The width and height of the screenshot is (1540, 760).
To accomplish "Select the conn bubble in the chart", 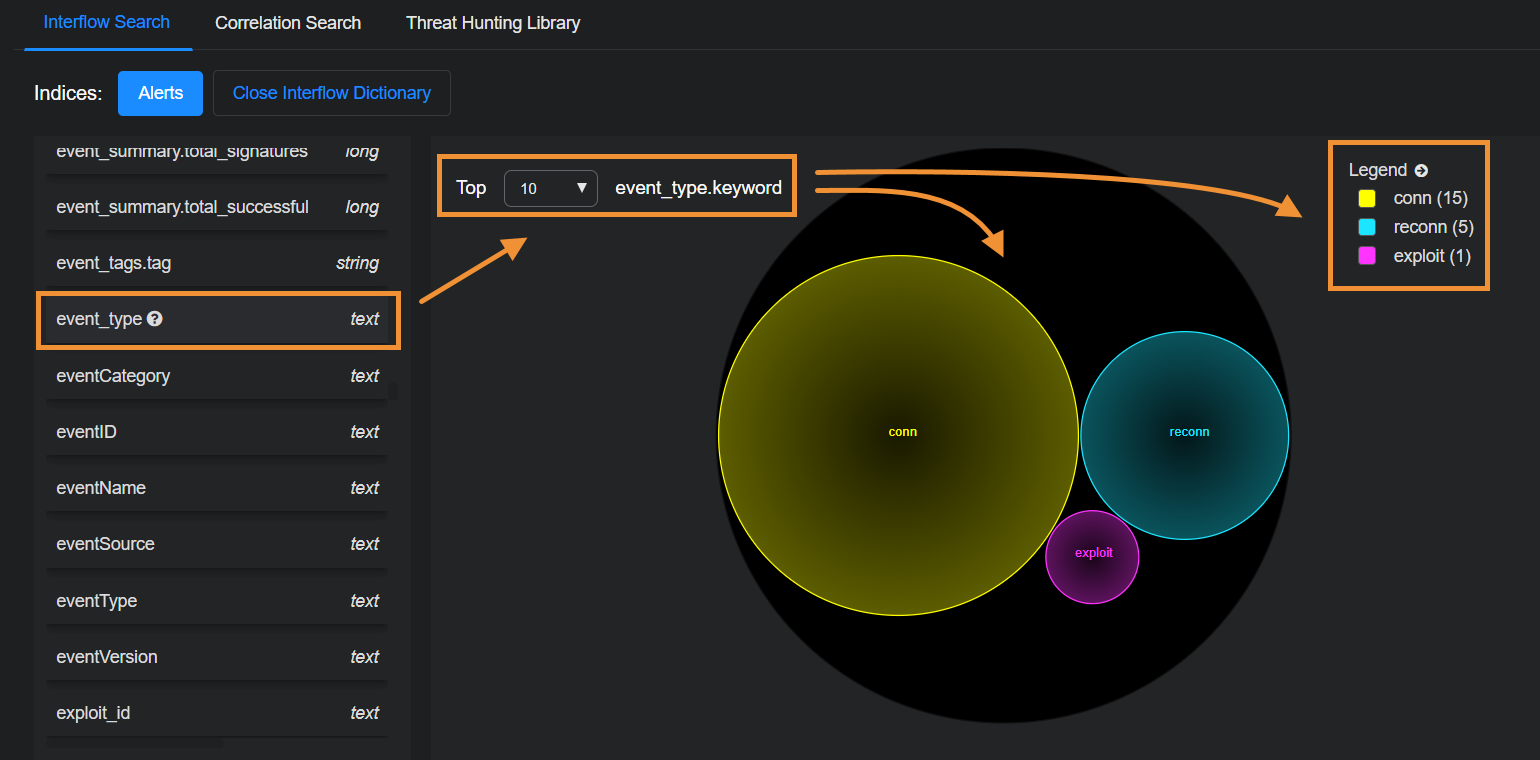I will pyautogui.click(x=898, y=434).
